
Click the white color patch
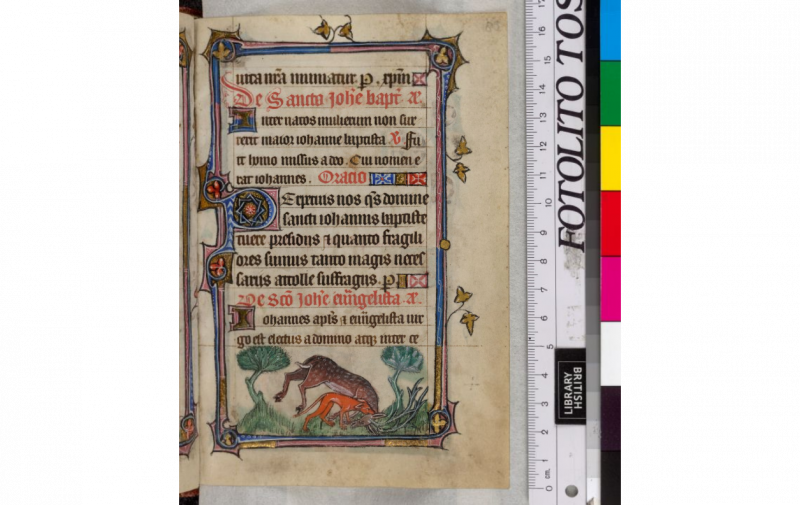click(x=610, y=352)
